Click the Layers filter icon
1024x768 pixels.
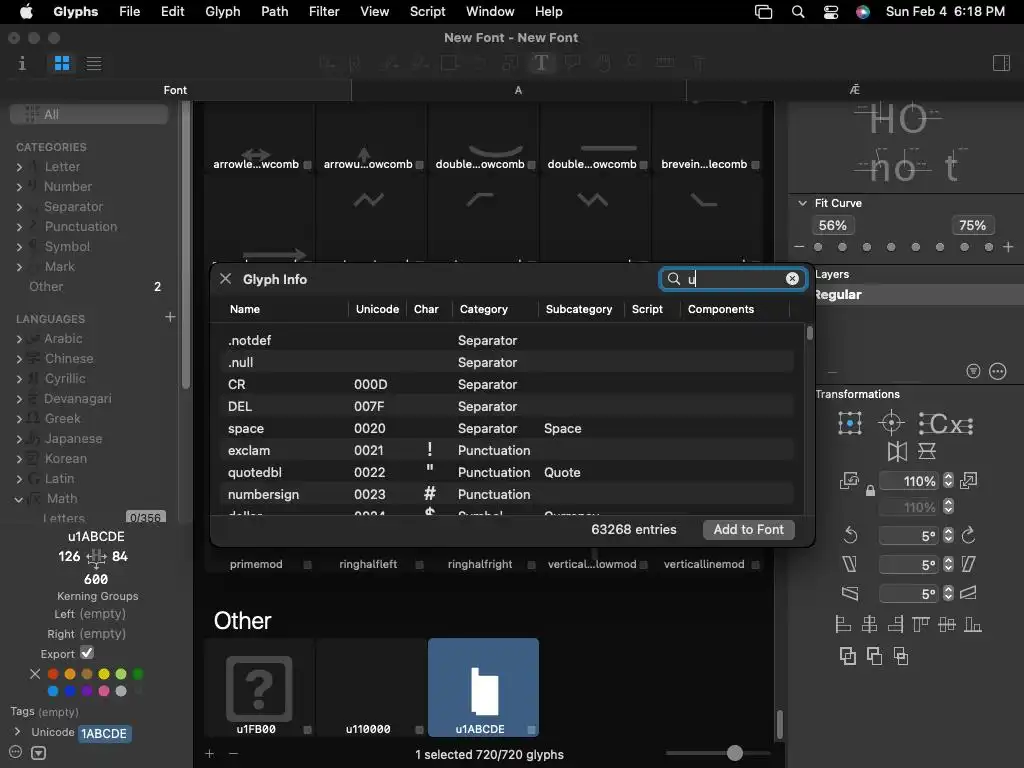coord(973,372)
